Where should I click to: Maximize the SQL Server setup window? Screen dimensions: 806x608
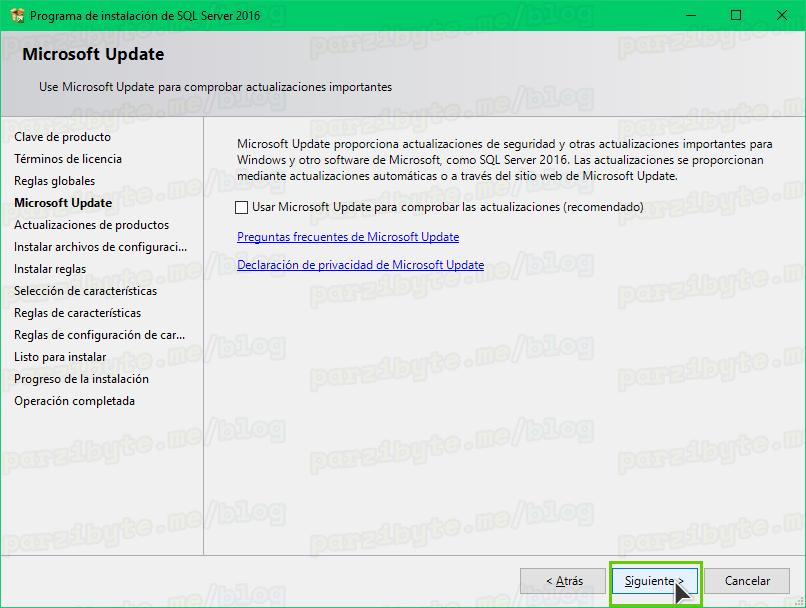[736, 15]
